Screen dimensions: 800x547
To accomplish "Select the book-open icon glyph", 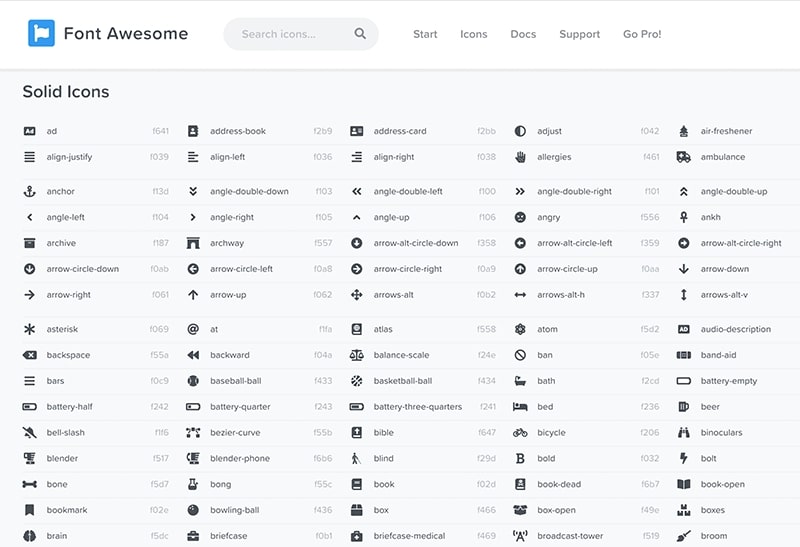I will [684, 484].
